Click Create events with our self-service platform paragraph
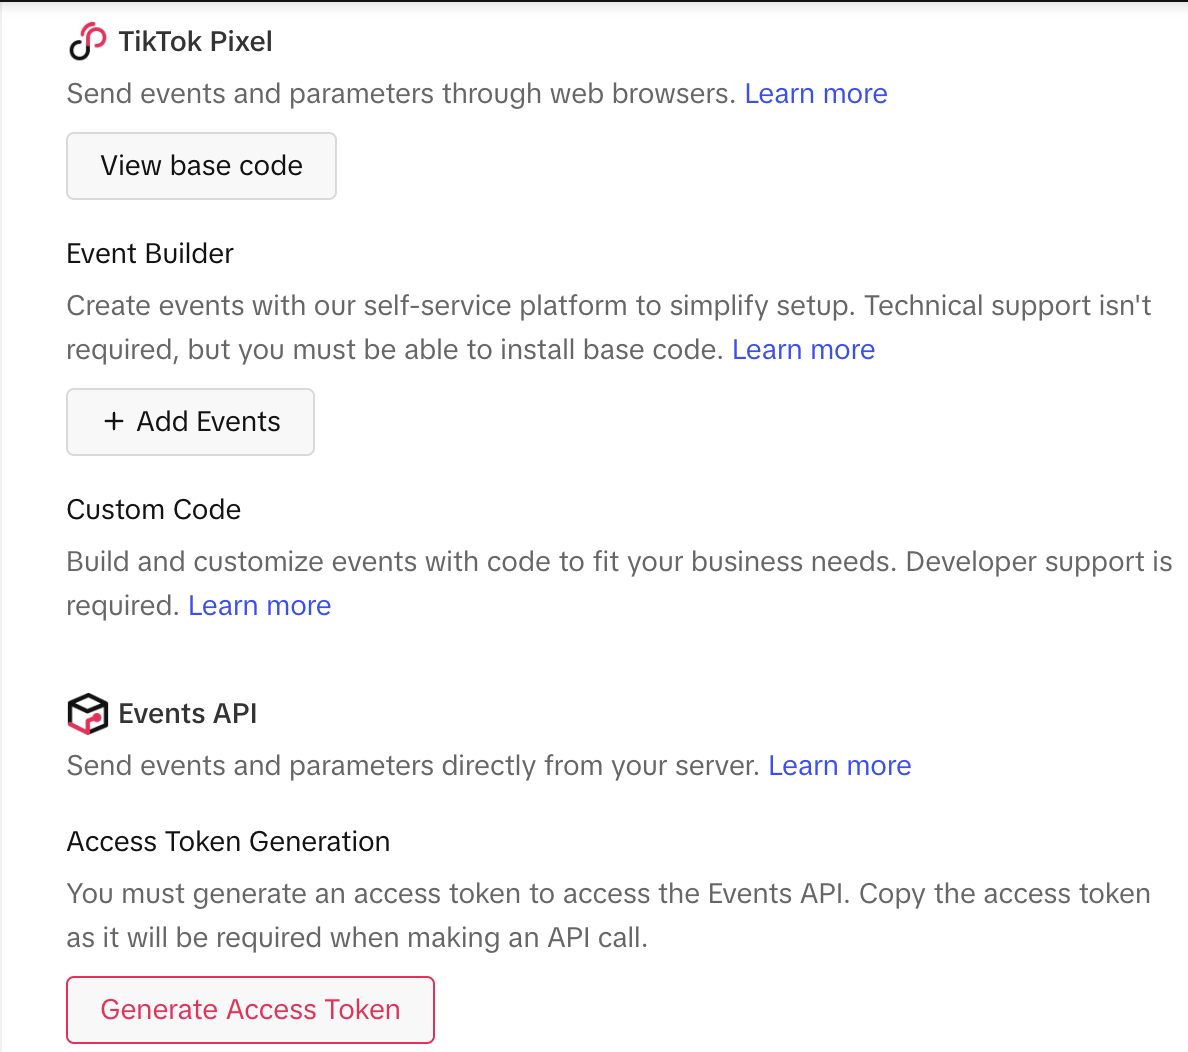 [608, 327]
